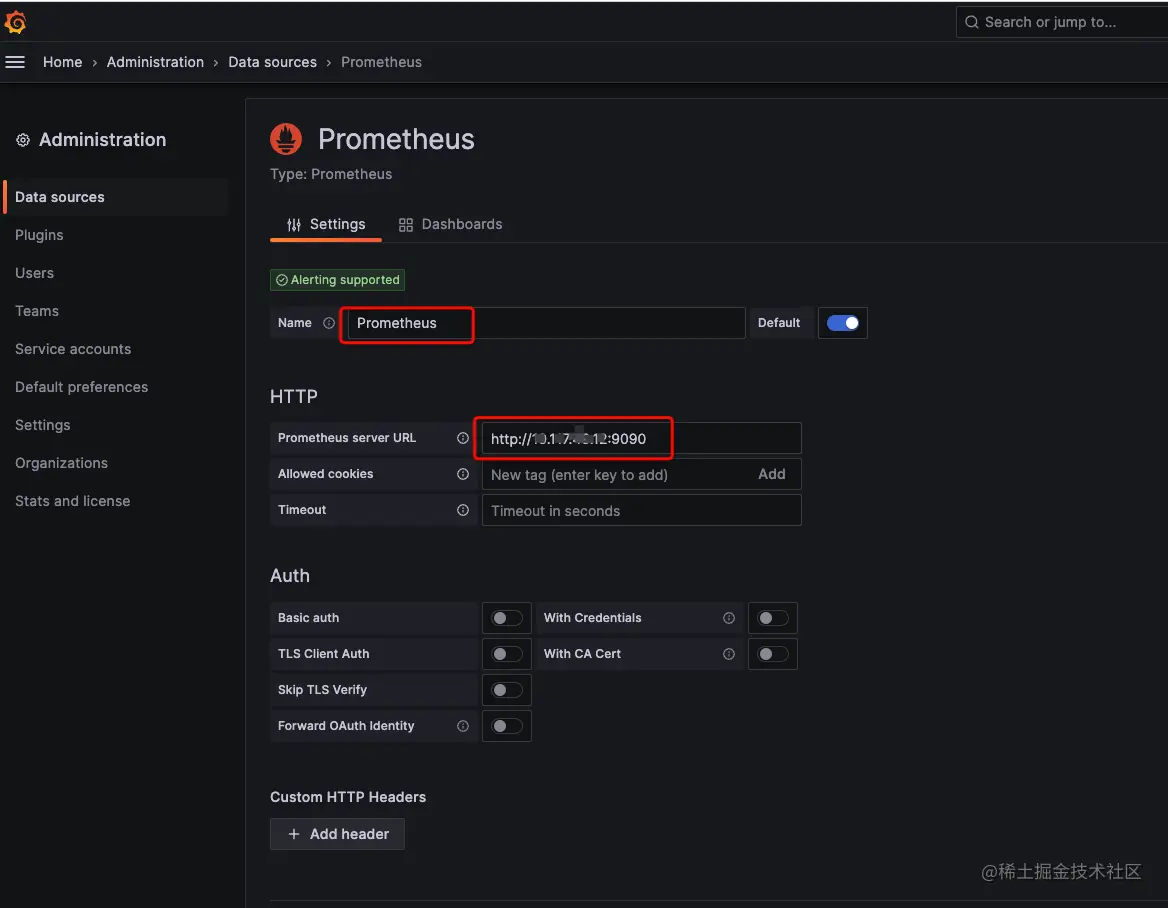The width and height of the screenshot is (1168, 908).
Task: Click the Custom HTTP Headers heading
Action: [348, 798]
